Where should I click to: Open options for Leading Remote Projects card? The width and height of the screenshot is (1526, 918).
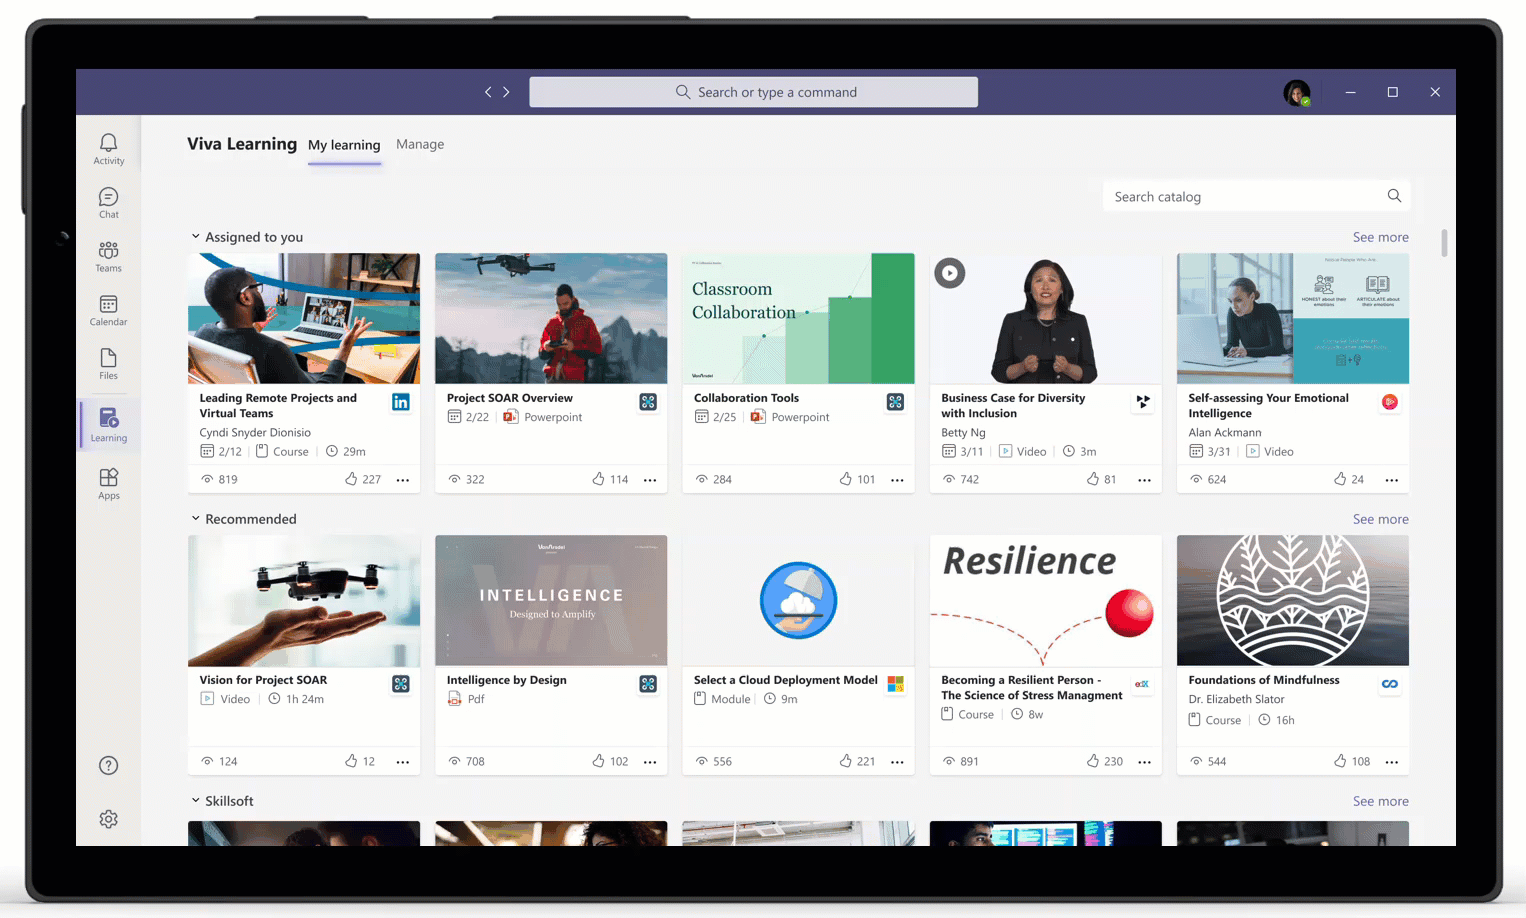pos(403,480)
